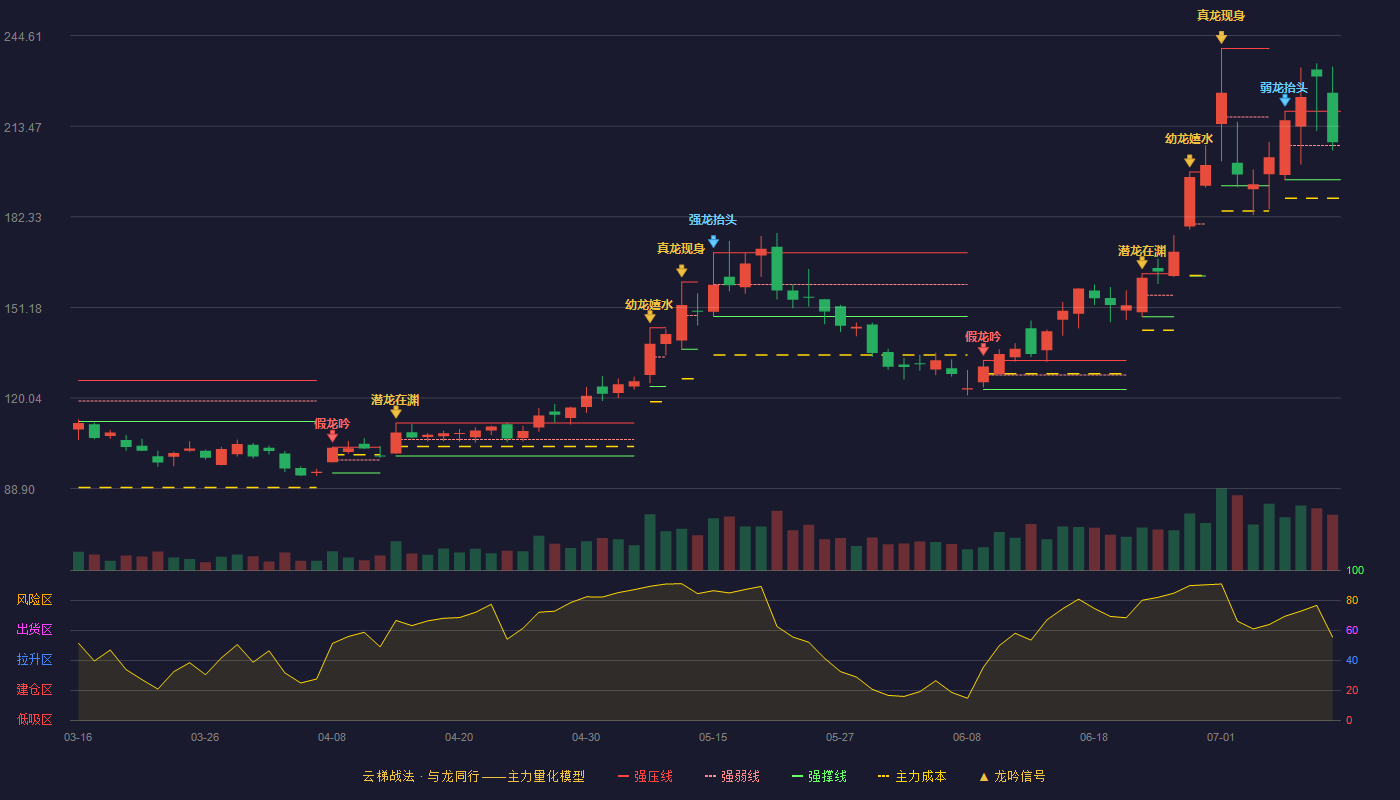Click the 弱龙抬头 signal label
This screenshot has height=800, width=1400.
pyautogui.click(x=1284, y=88)
